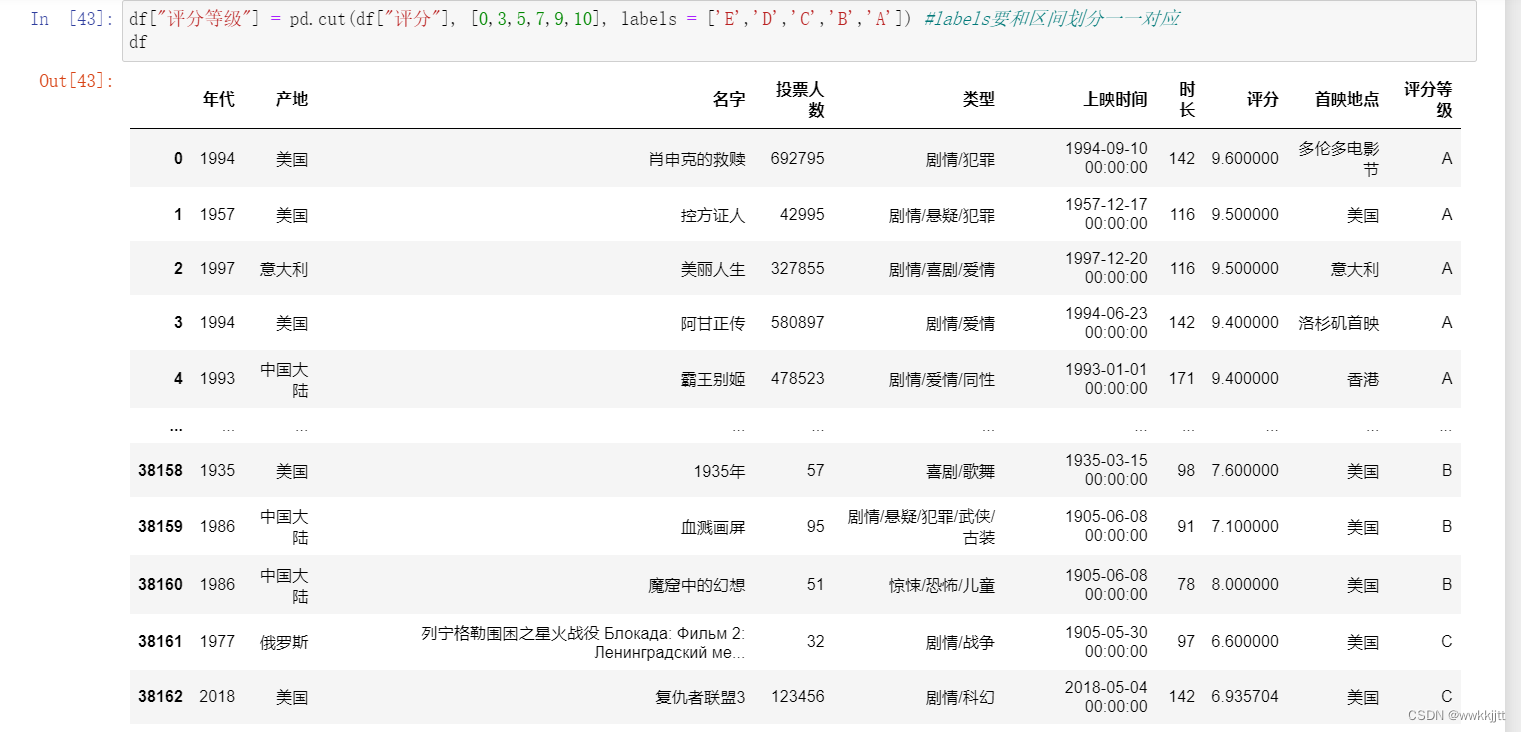The height and width of the screenshot is (732, 1521).
Task: Click the 列宁格勒围困之星火战役 title cell
Action: point(584,642)
